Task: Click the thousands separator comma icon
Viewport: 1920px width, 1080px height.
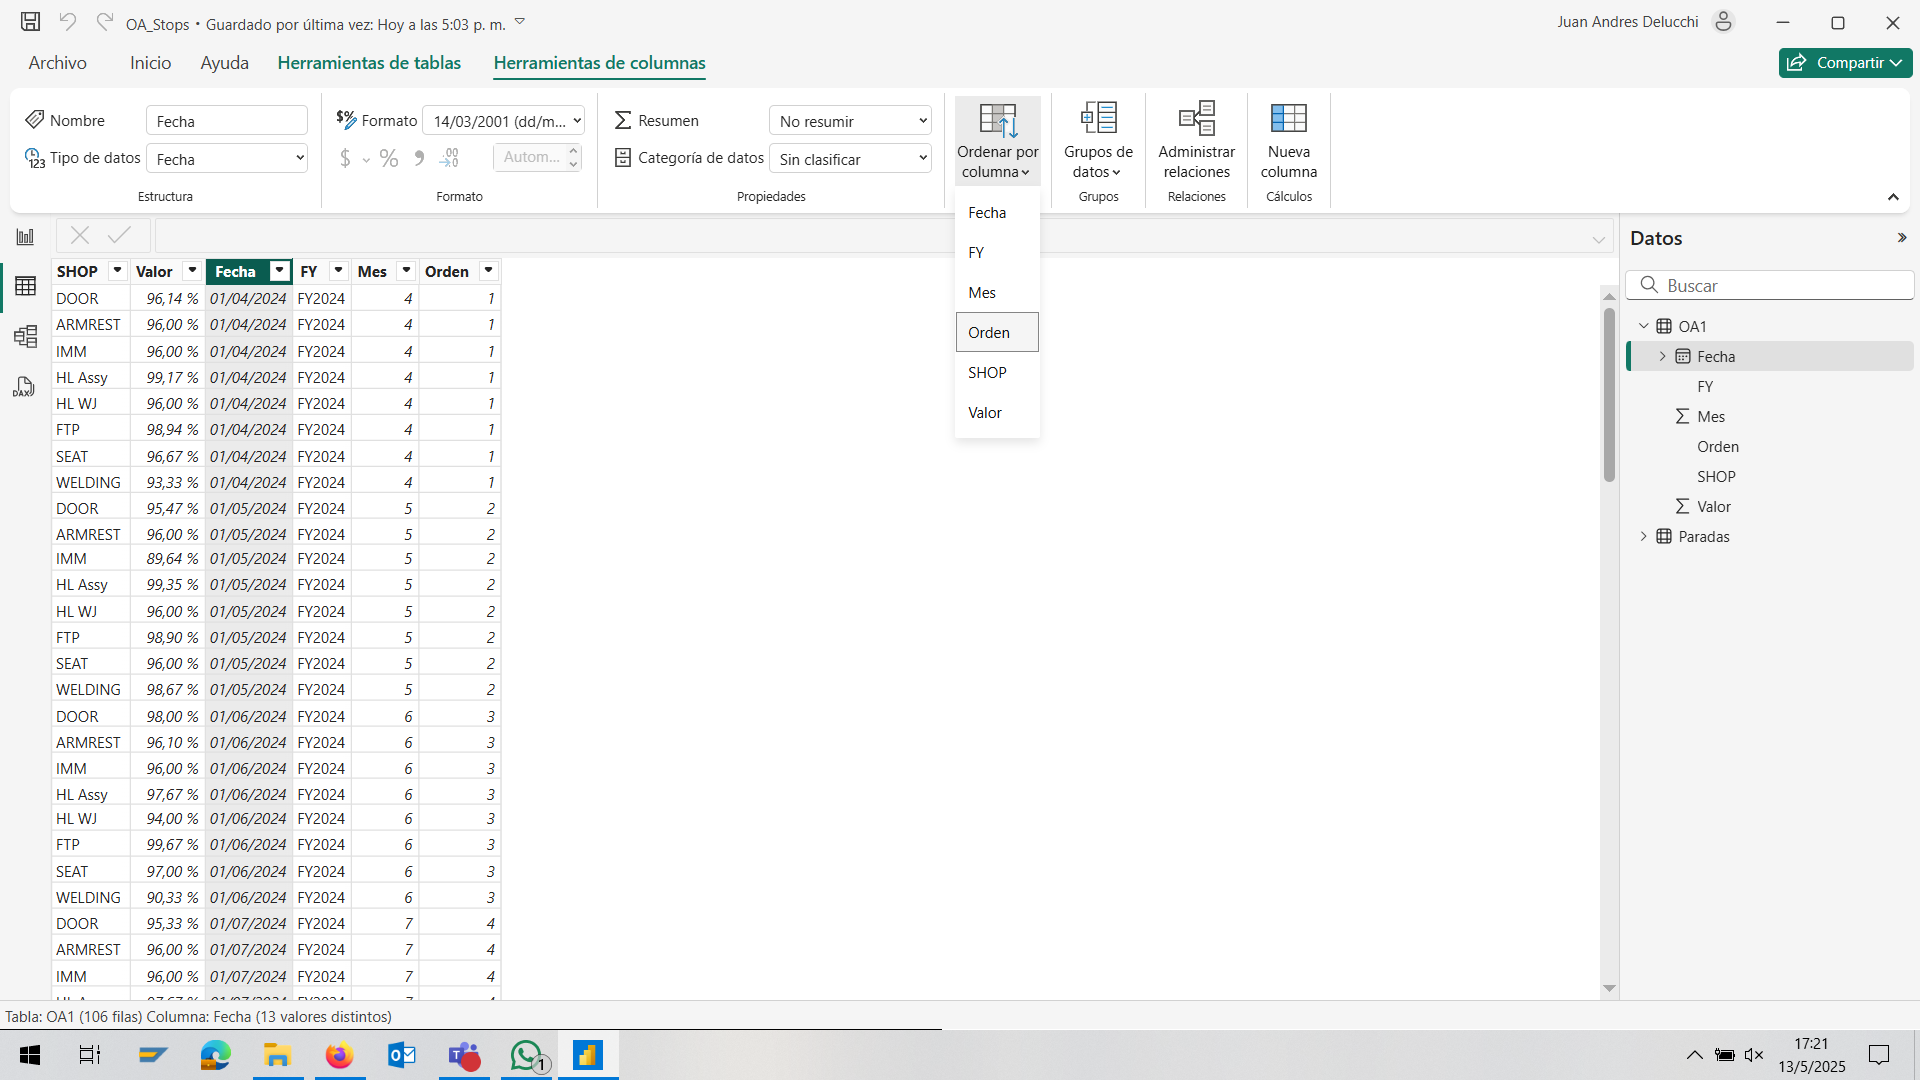Action: [x=420, y=158]
